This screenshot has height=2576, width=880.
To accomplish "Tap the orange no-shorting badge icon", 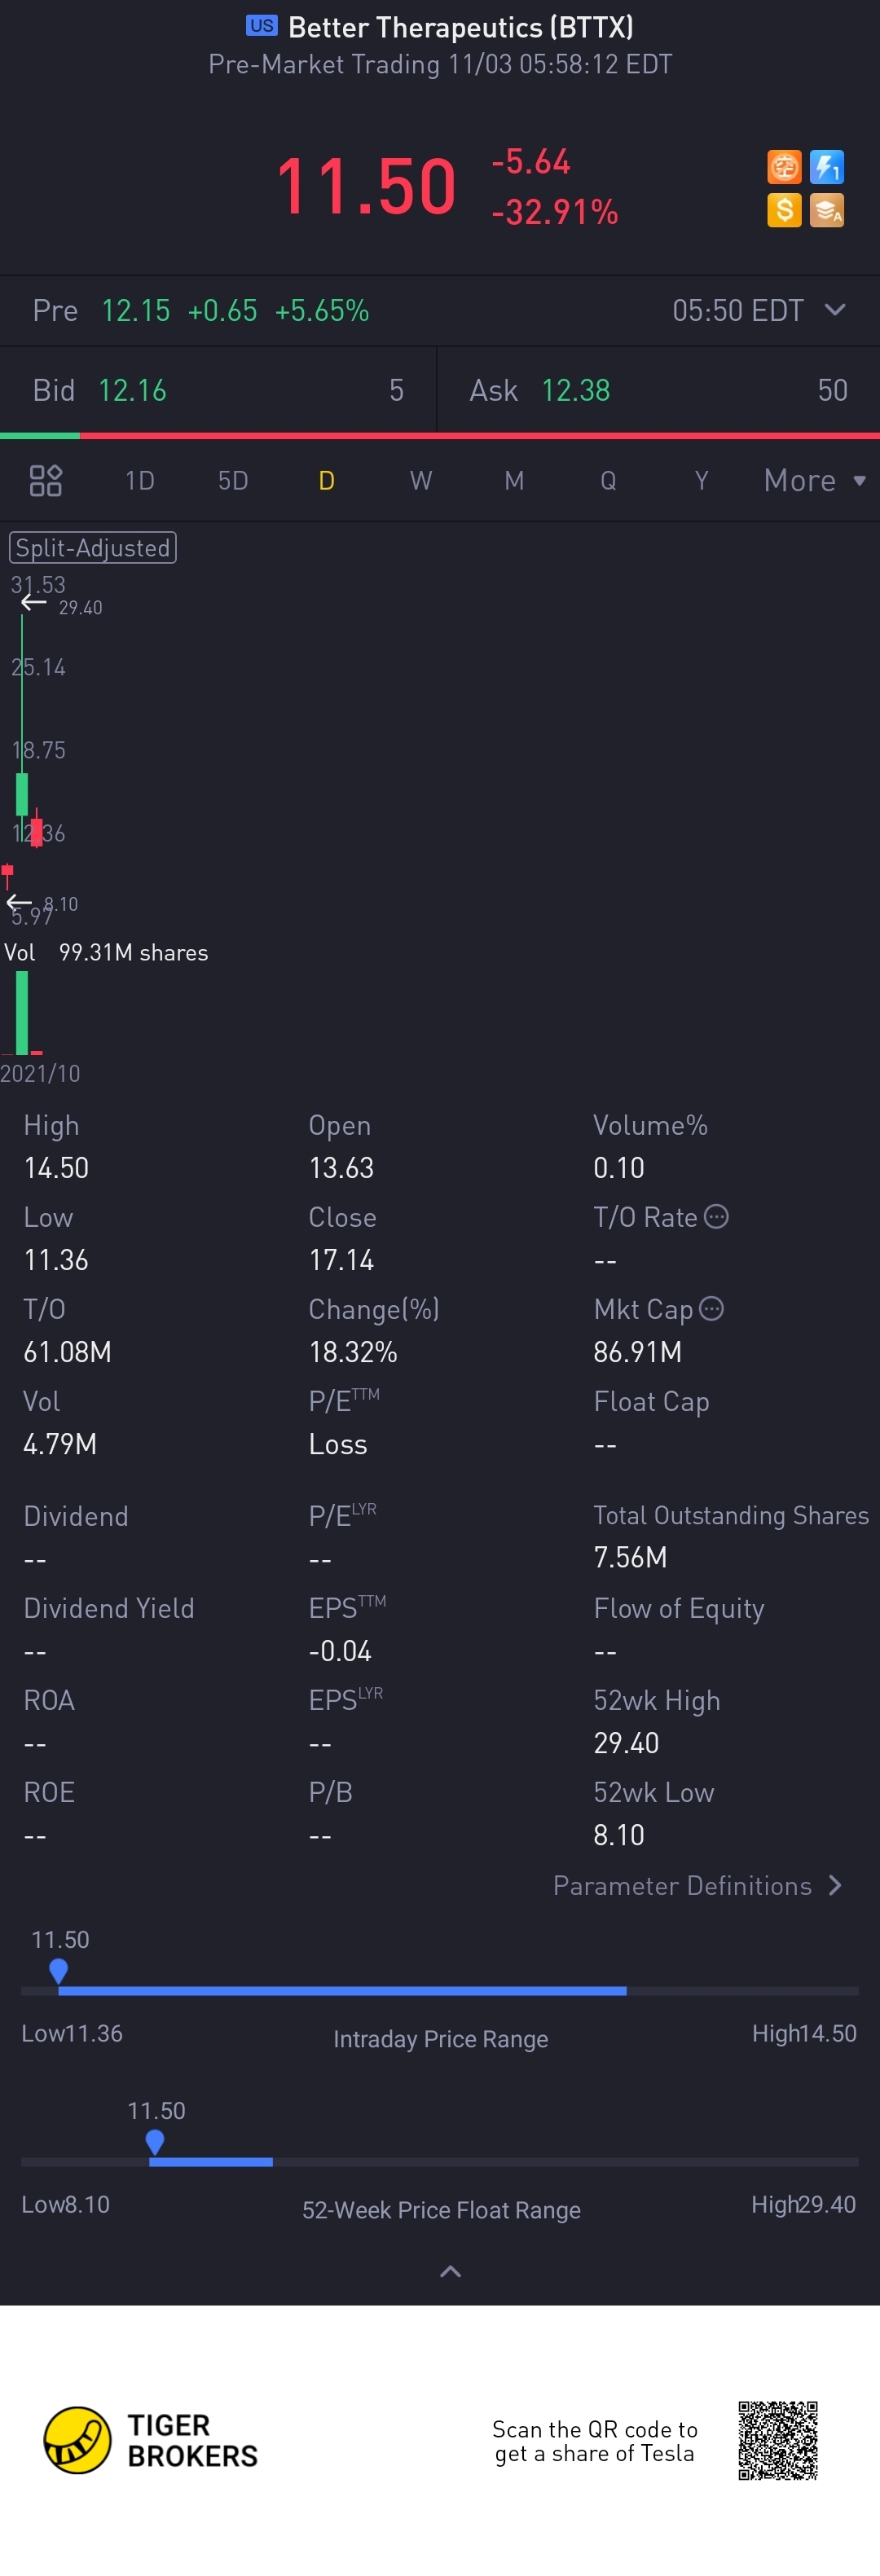I will coord(784,167).
